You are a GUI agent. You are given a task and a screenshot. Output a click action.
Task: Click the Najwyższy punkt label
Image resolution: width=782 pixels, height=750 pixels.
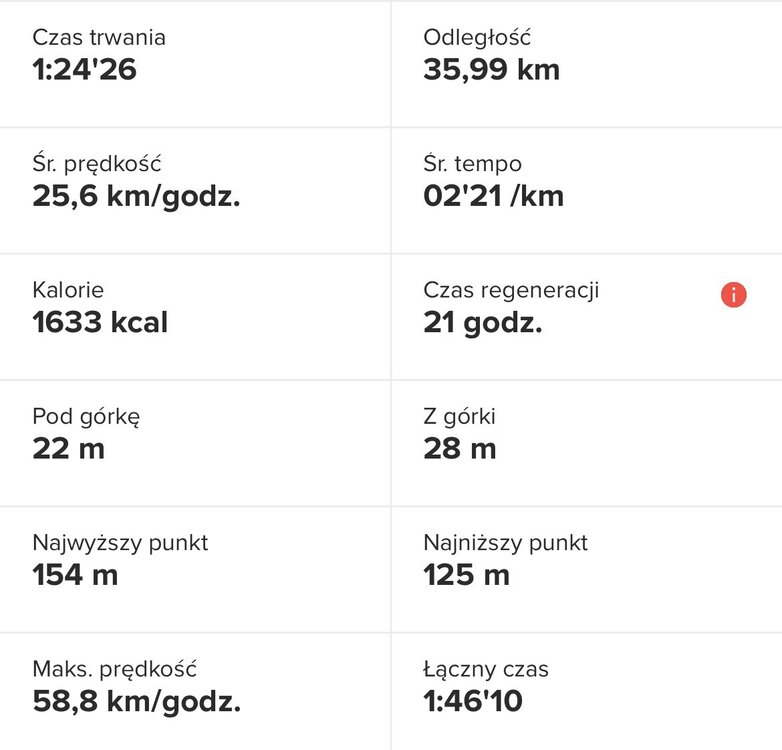click(120, 543)
